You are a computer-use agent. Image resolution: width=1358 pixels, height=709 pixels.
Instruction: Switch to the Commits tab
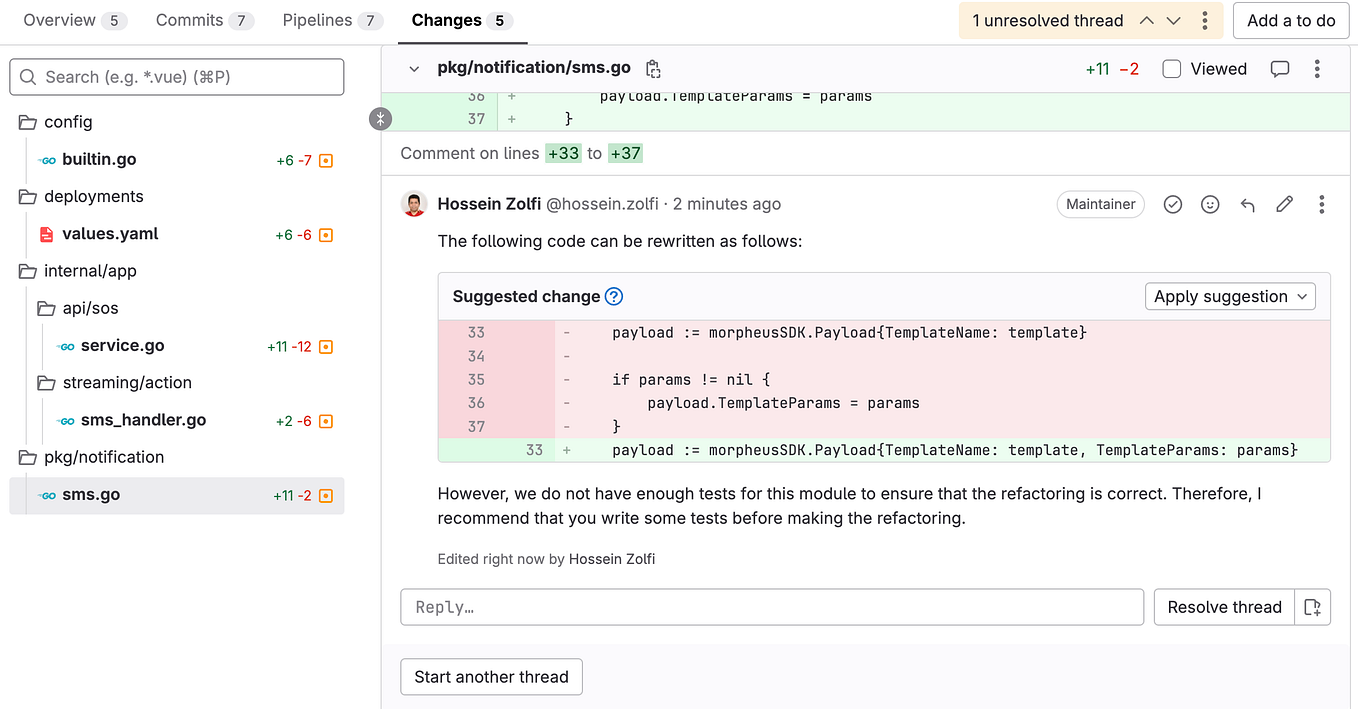pyautogui.click(x=188, y=20)
